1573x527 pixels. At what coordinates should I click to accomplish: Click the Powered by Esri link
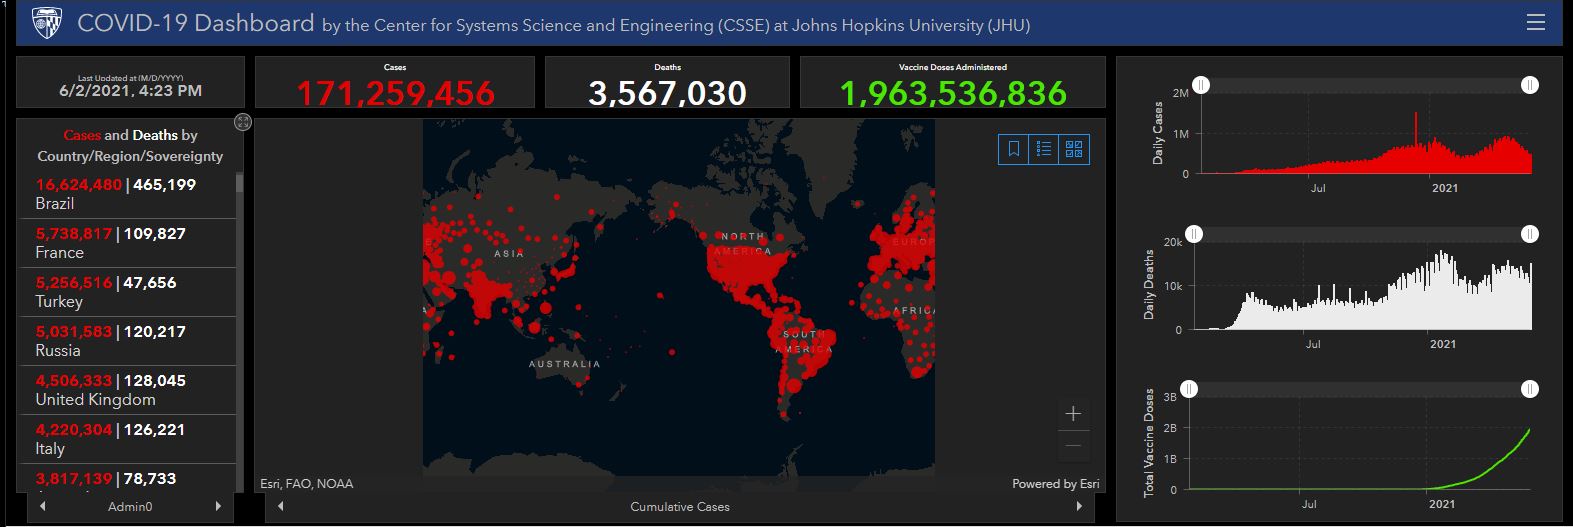click(x=1055, y=484)
